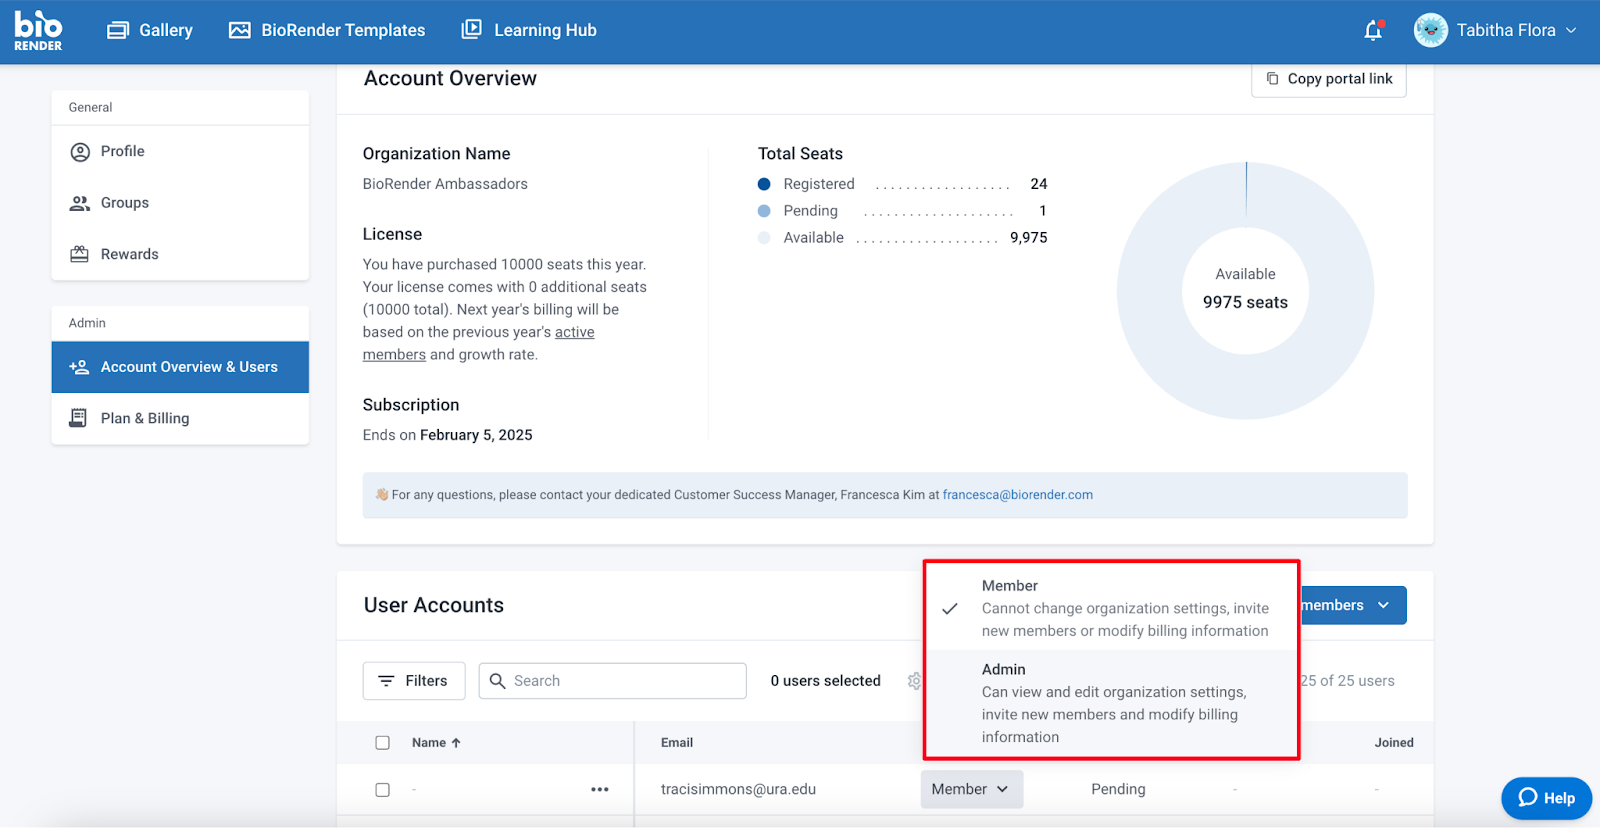
Task: Expand the members button dropdown arrow
Action: [1383, 606]
